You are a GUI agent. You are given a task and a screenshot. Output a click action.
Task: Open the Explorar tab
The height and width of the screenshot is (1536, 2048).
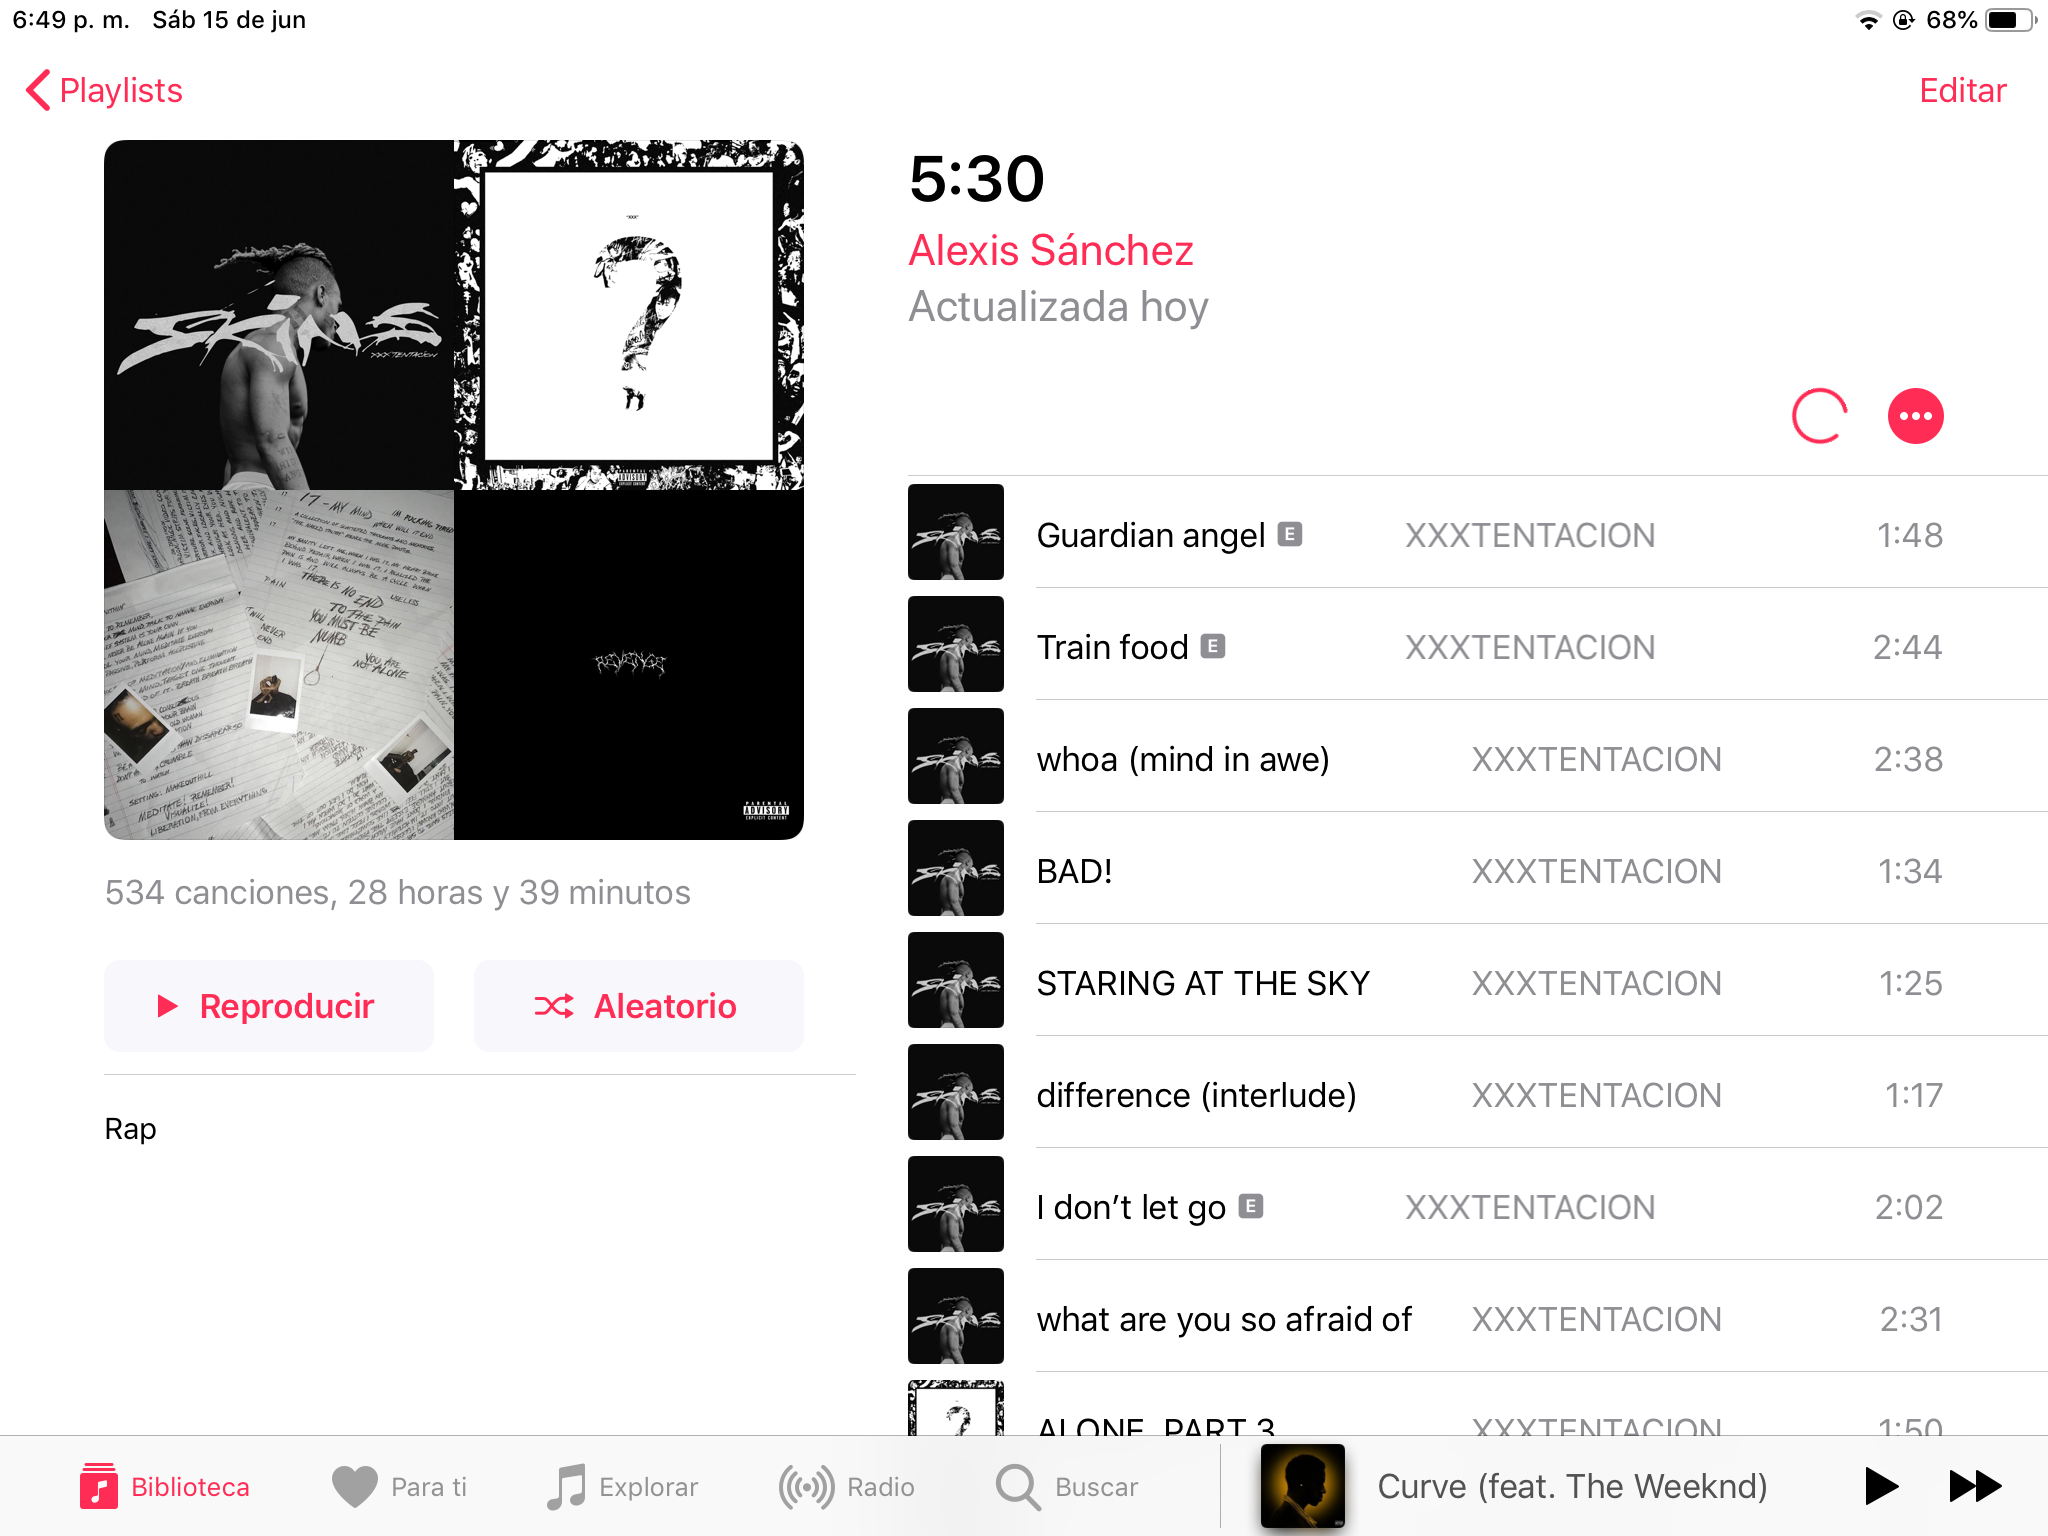point(622,1487)
